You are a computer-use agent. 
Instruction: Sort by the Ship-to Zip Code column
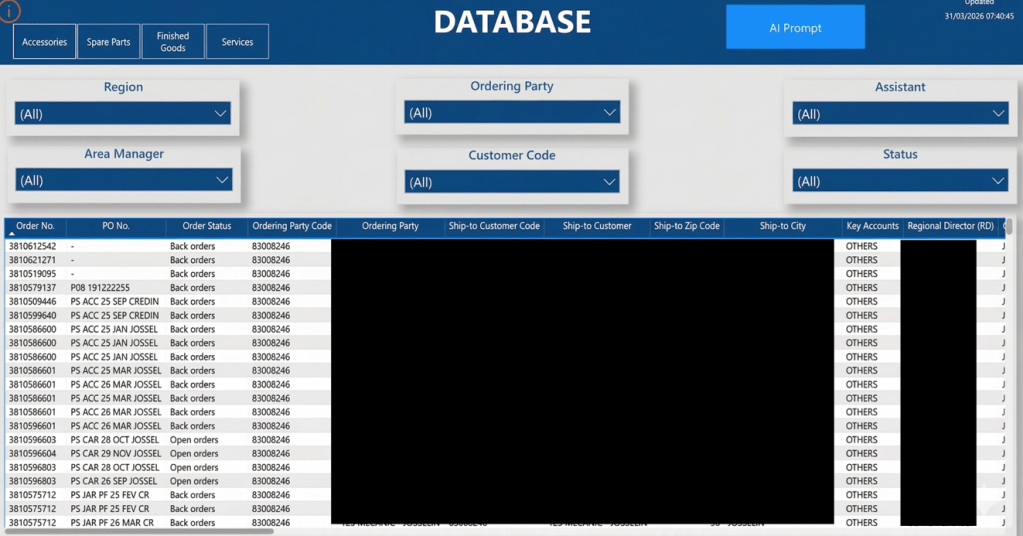pos(686,226)
